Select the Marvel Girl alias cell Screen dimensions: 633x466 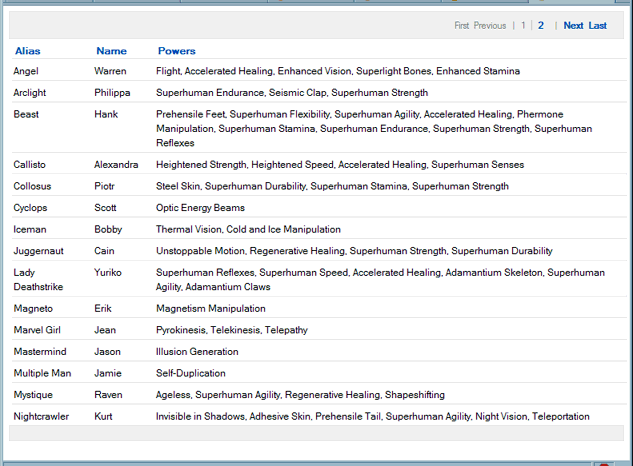click(37, 330)
